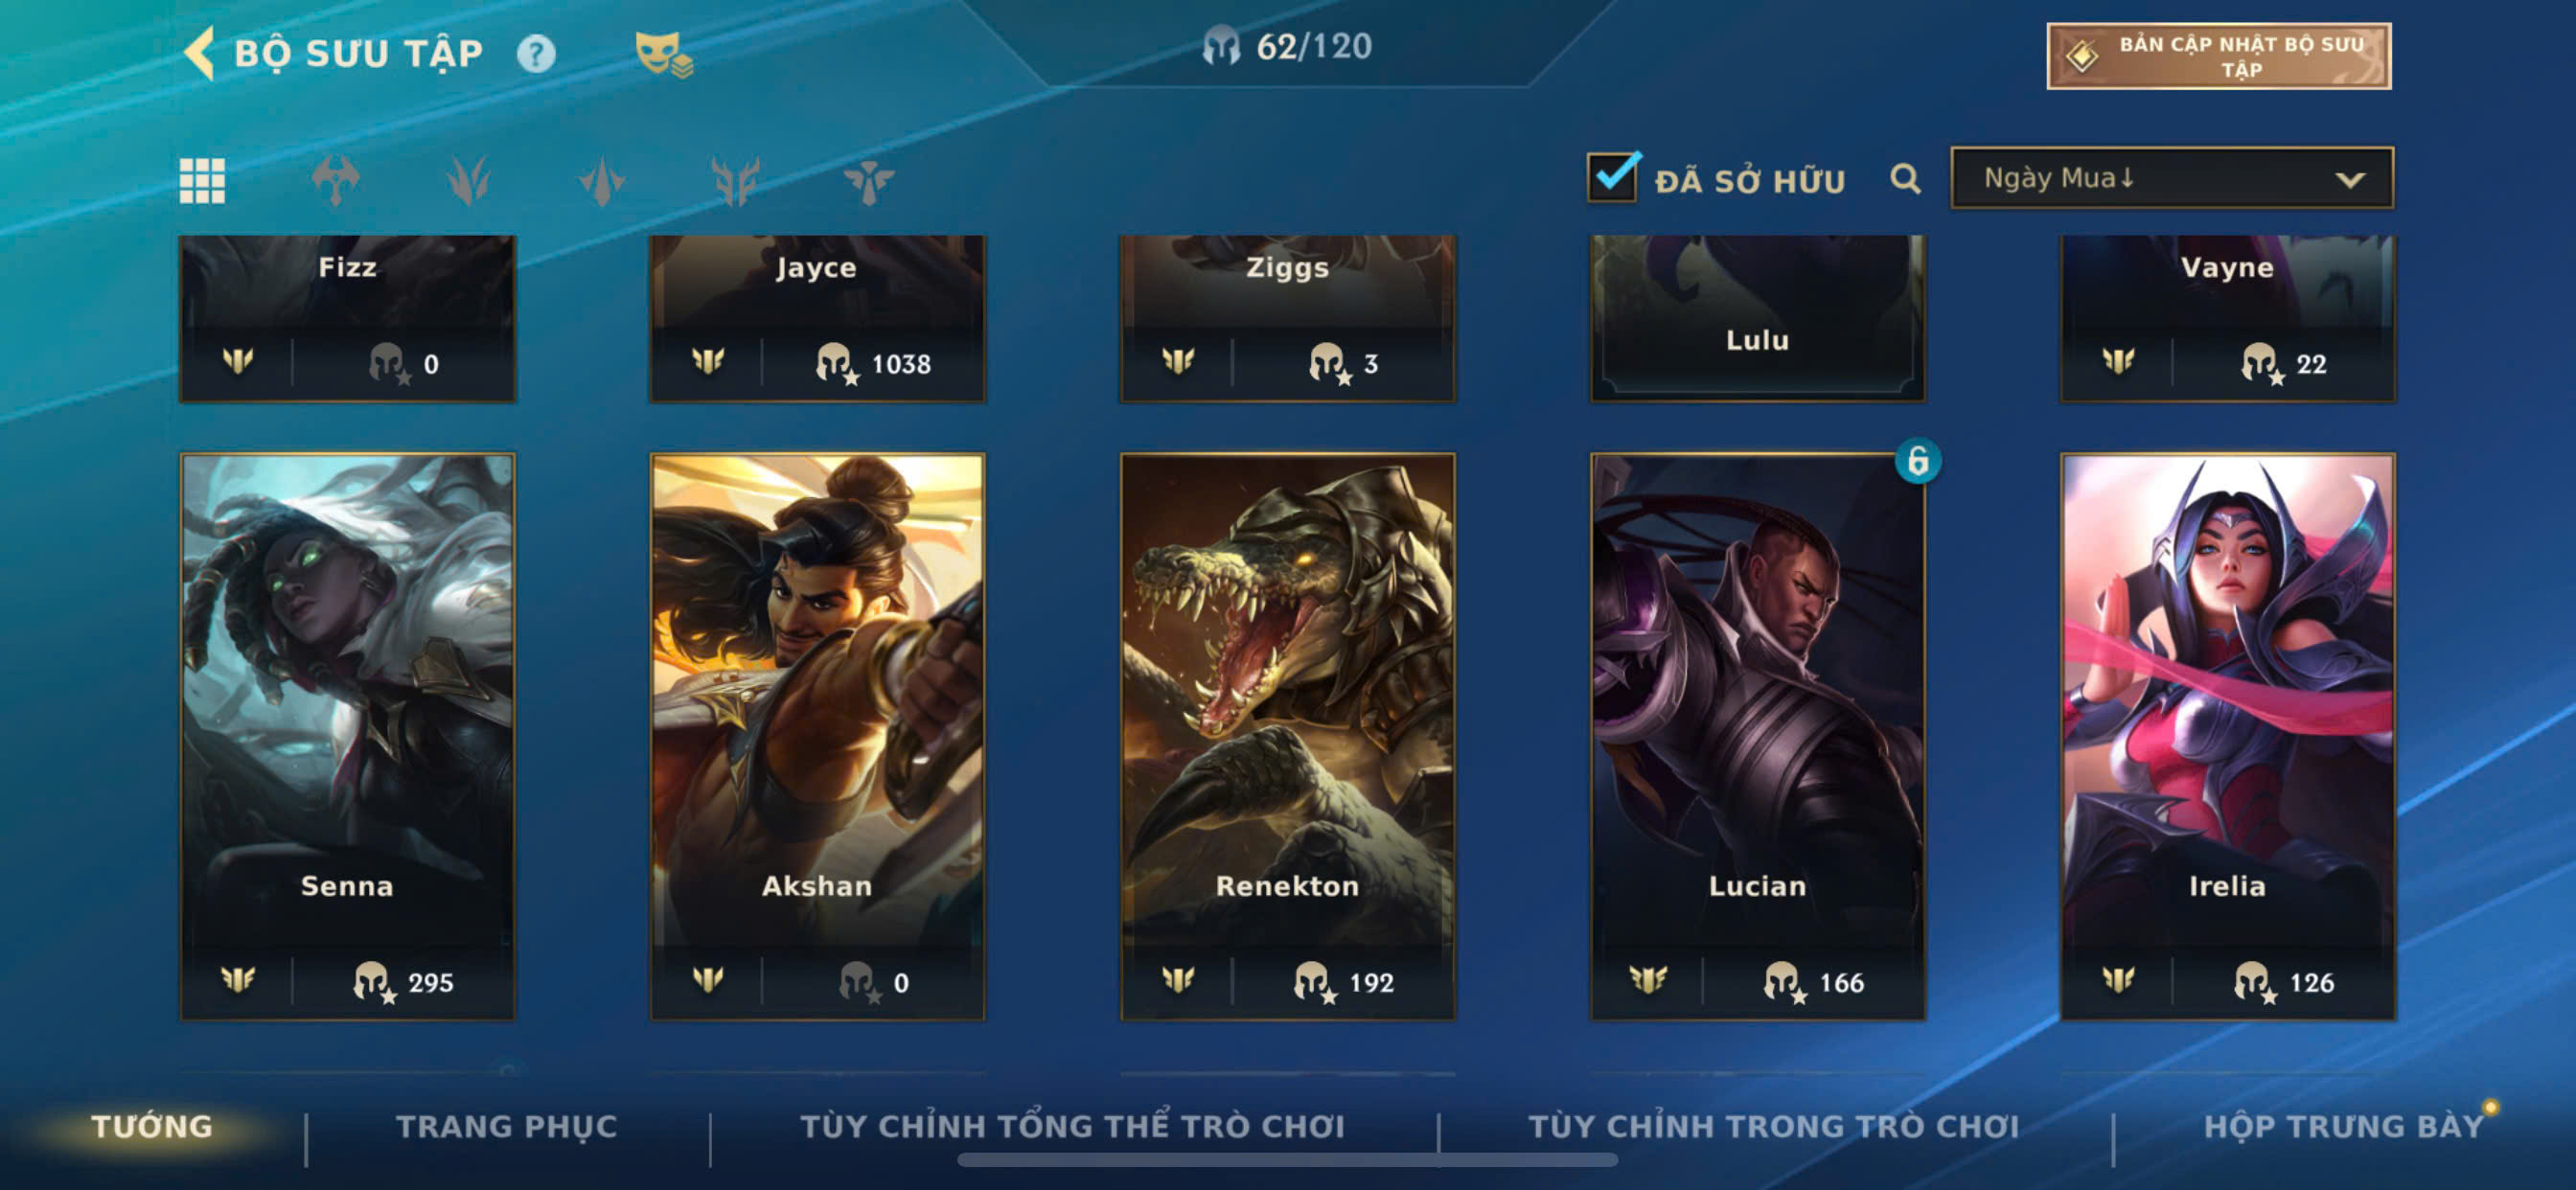Click Lucian's blue badge marked 6

[x=1917, y=461]
